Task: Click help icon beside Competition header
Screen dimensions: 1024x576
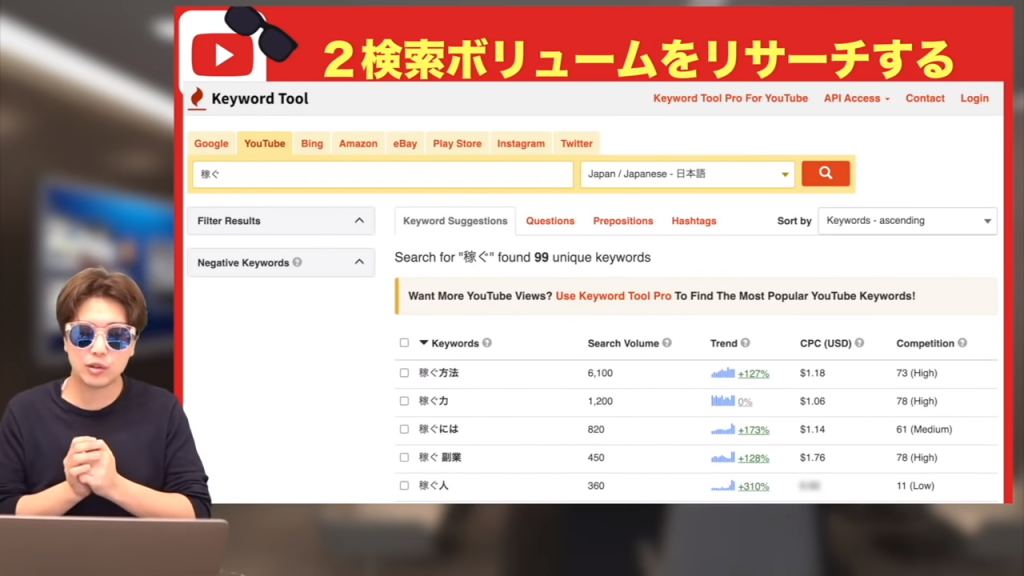Action: pyautogui.click(x=962, y=343)
